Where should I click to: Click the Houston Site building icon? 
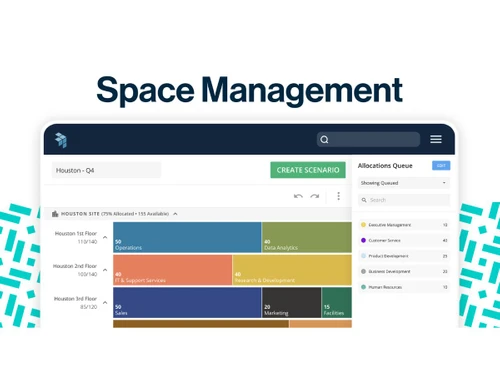[x=55, y=214]
